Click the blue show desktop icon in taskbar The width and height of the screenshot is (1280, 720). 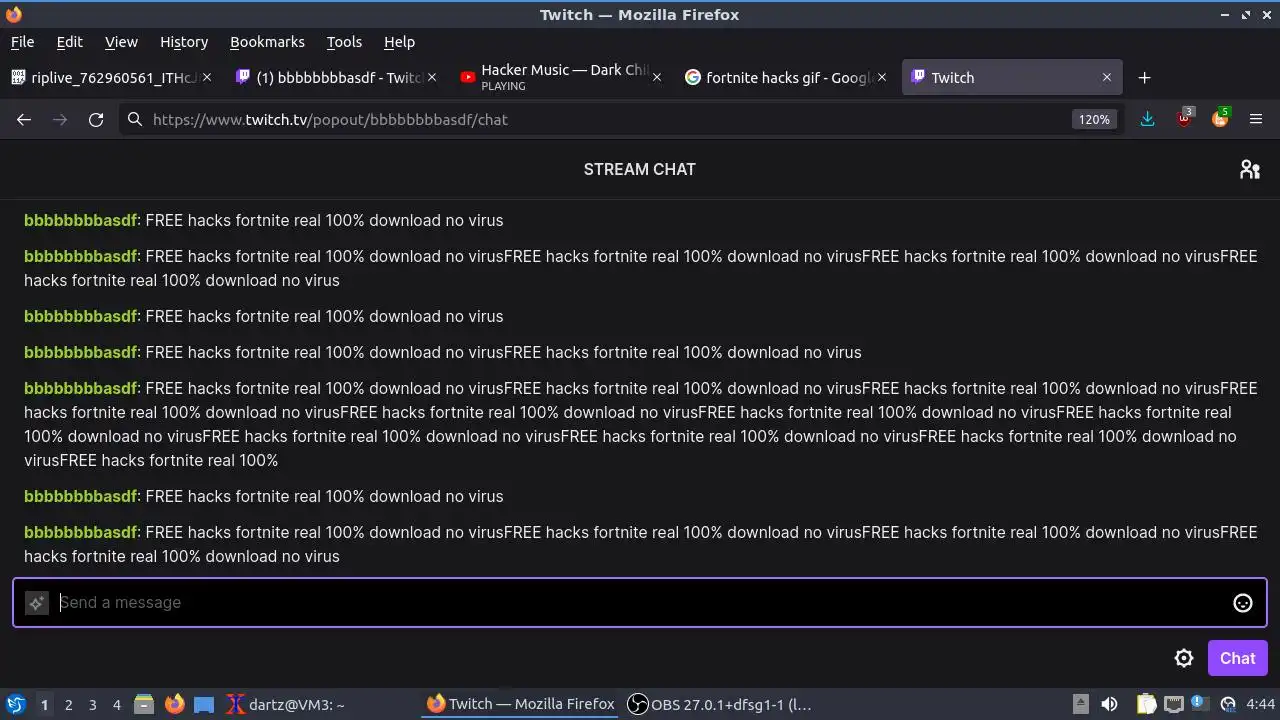204,704
